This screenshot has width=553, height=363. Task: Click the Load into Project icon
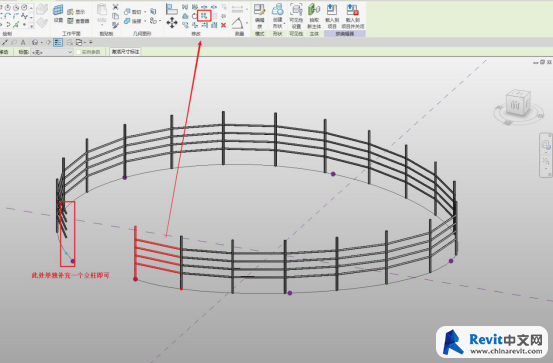coord(332,16)
